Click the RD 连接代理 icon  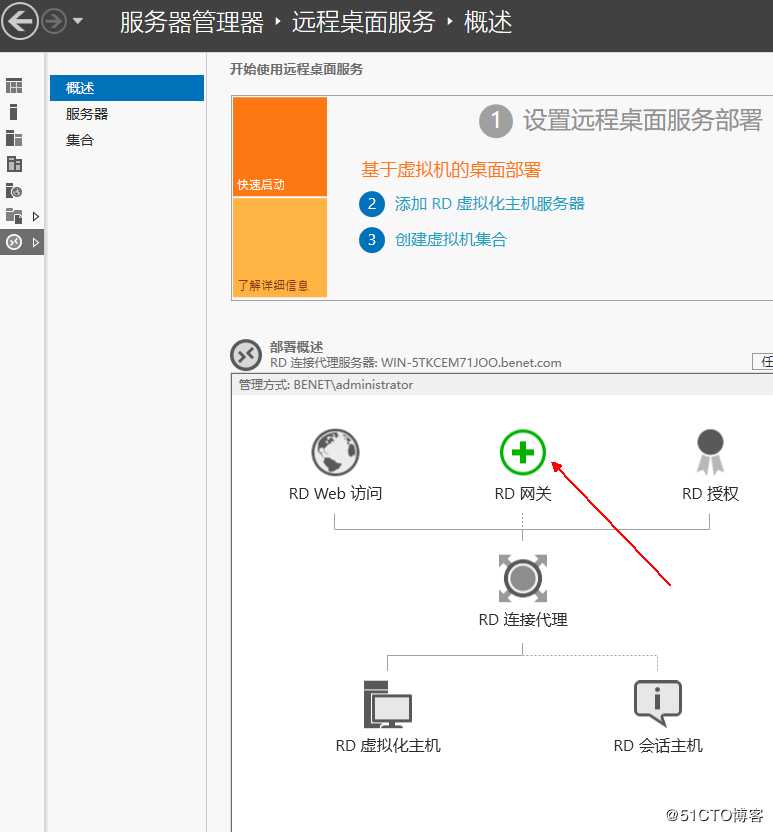click(523, 578)
